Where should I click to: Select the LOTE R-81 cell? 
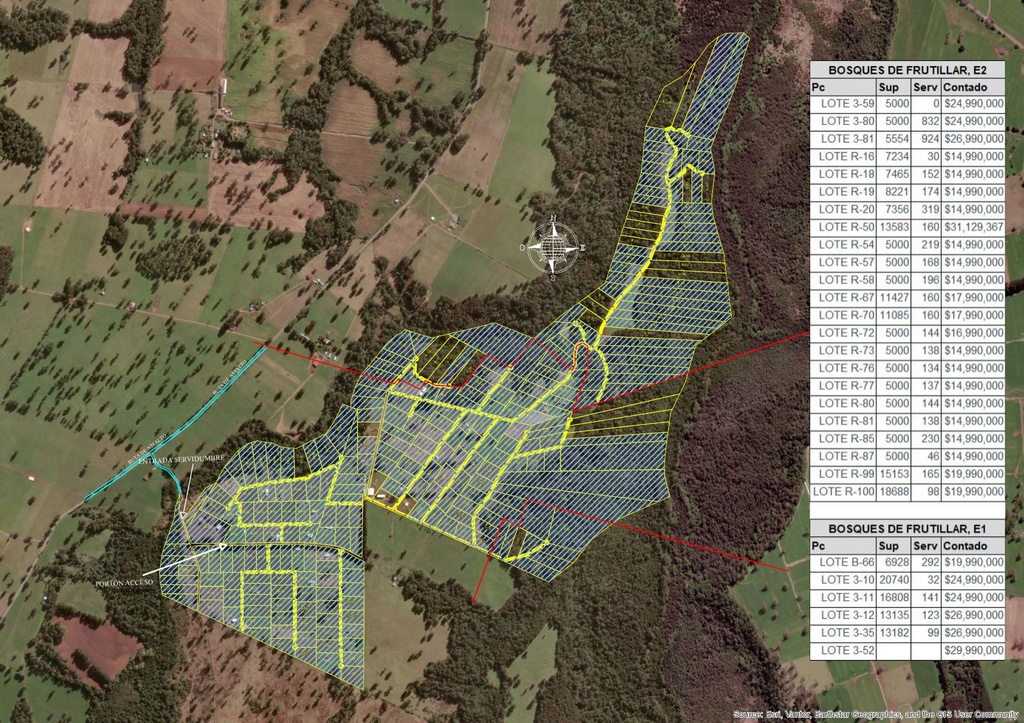tap(843, 421)
